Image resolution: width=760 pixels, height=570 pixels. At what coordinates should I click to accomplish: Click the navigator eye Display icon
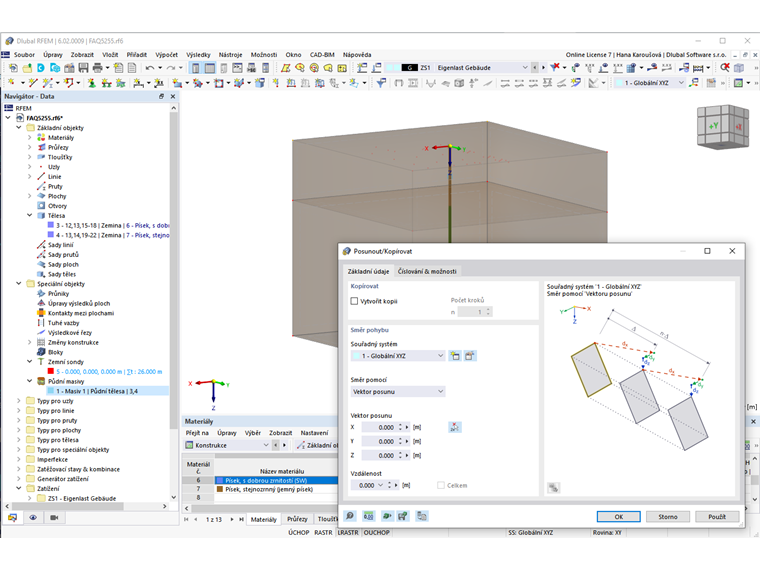coord(33,518)
